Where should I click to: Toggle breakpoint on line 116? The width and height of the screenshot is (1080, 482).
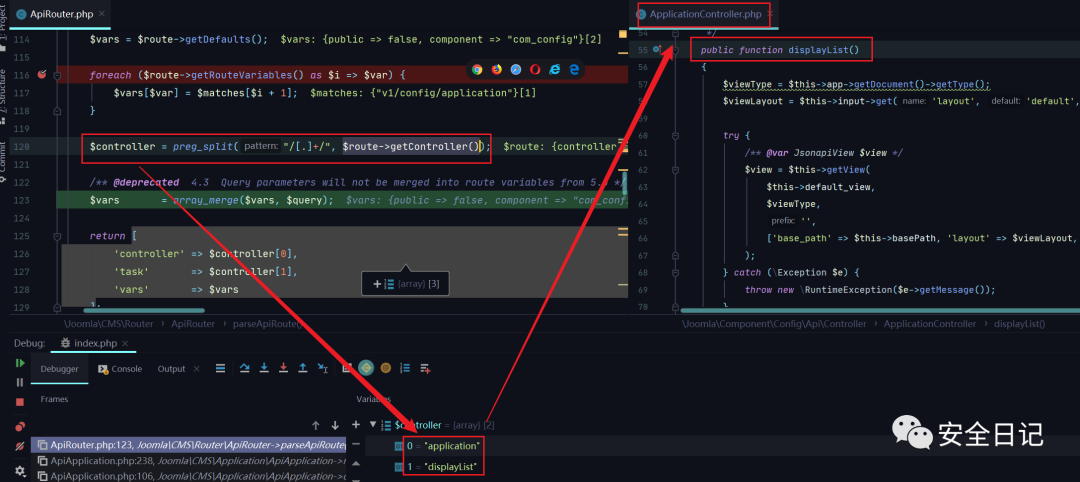pos(42,75)
